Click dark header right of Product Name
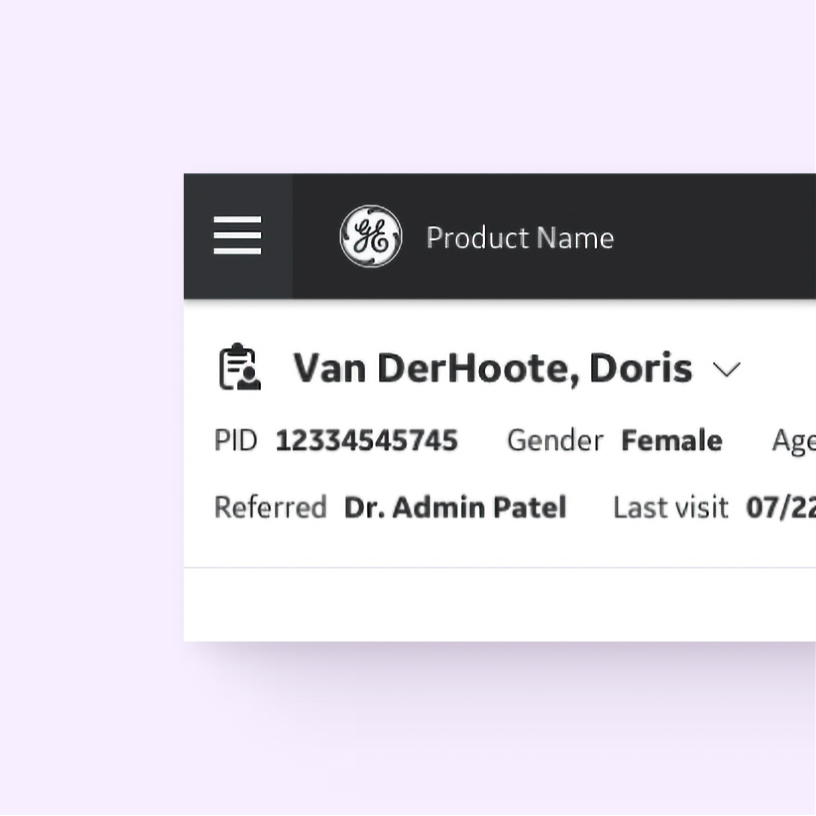 coord(720,237)
